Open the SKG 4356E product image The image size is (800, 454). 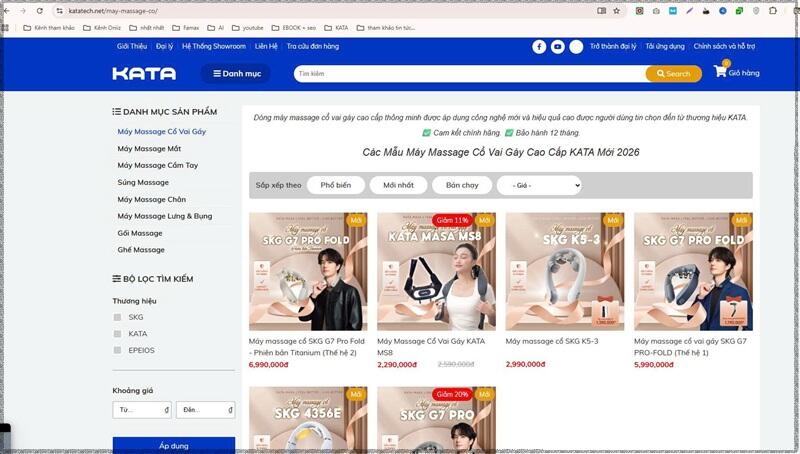click(x=308, y=420)
